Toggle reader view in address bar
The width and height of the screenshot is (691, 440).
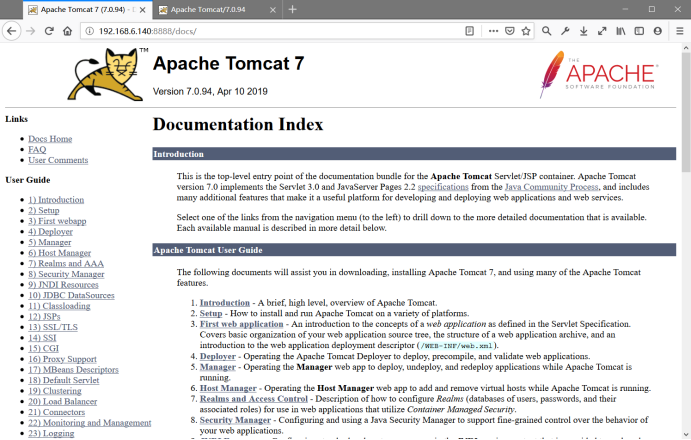click(470, 31)
